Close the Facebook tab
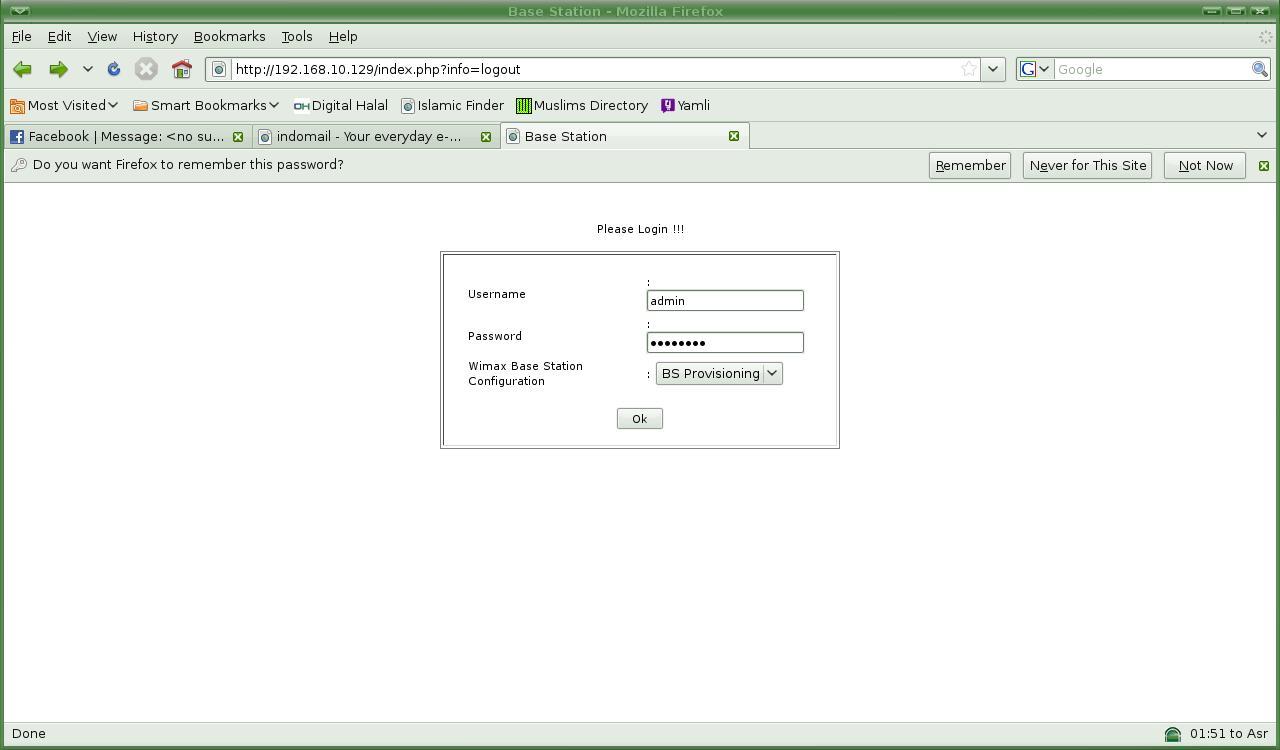The width and height of the screenshot is (1280, 750). 238,136
